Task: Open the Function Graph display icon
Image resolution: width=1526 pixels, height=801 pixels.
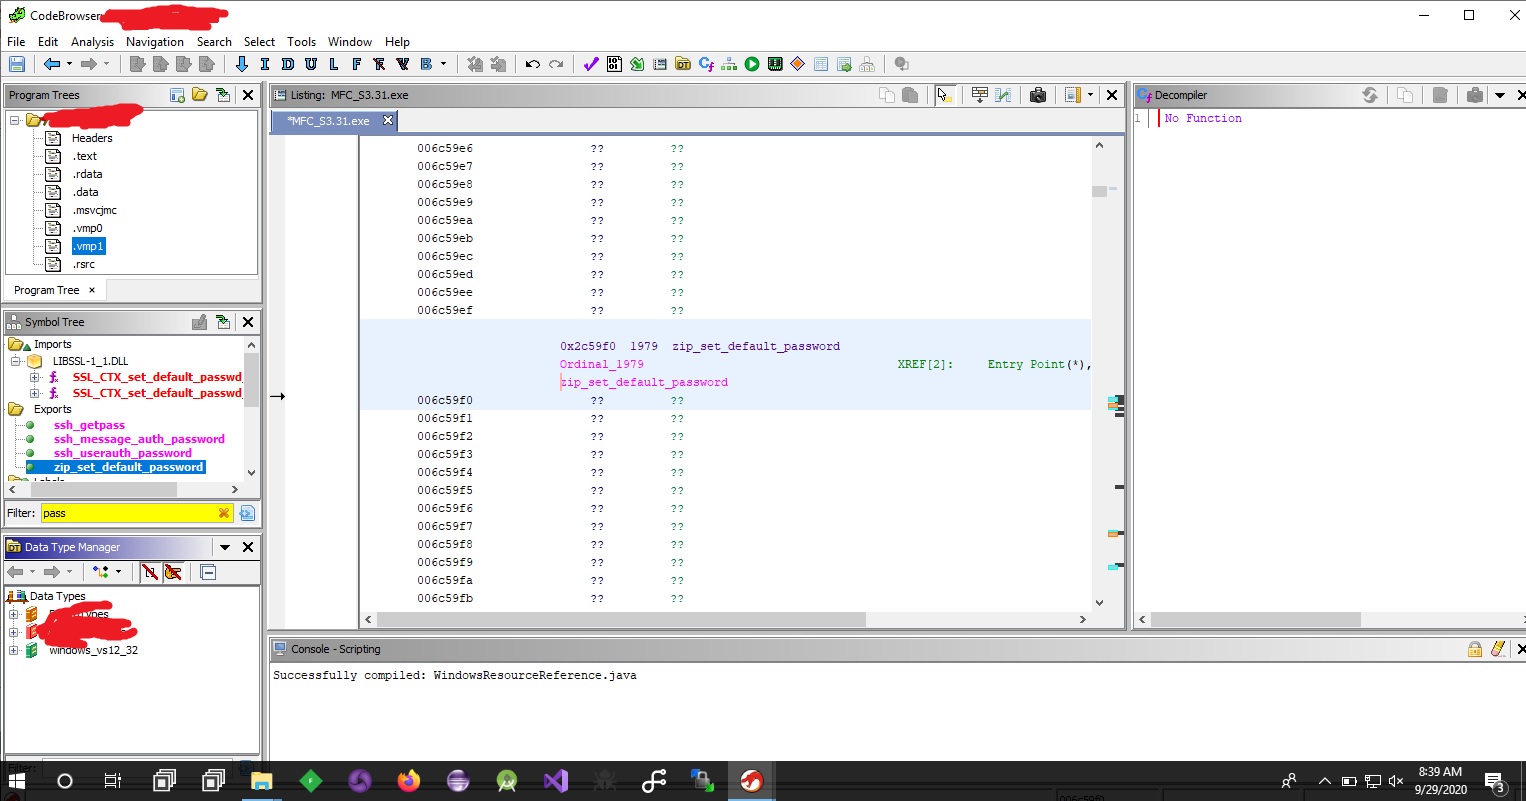Action: coord(729,64)
